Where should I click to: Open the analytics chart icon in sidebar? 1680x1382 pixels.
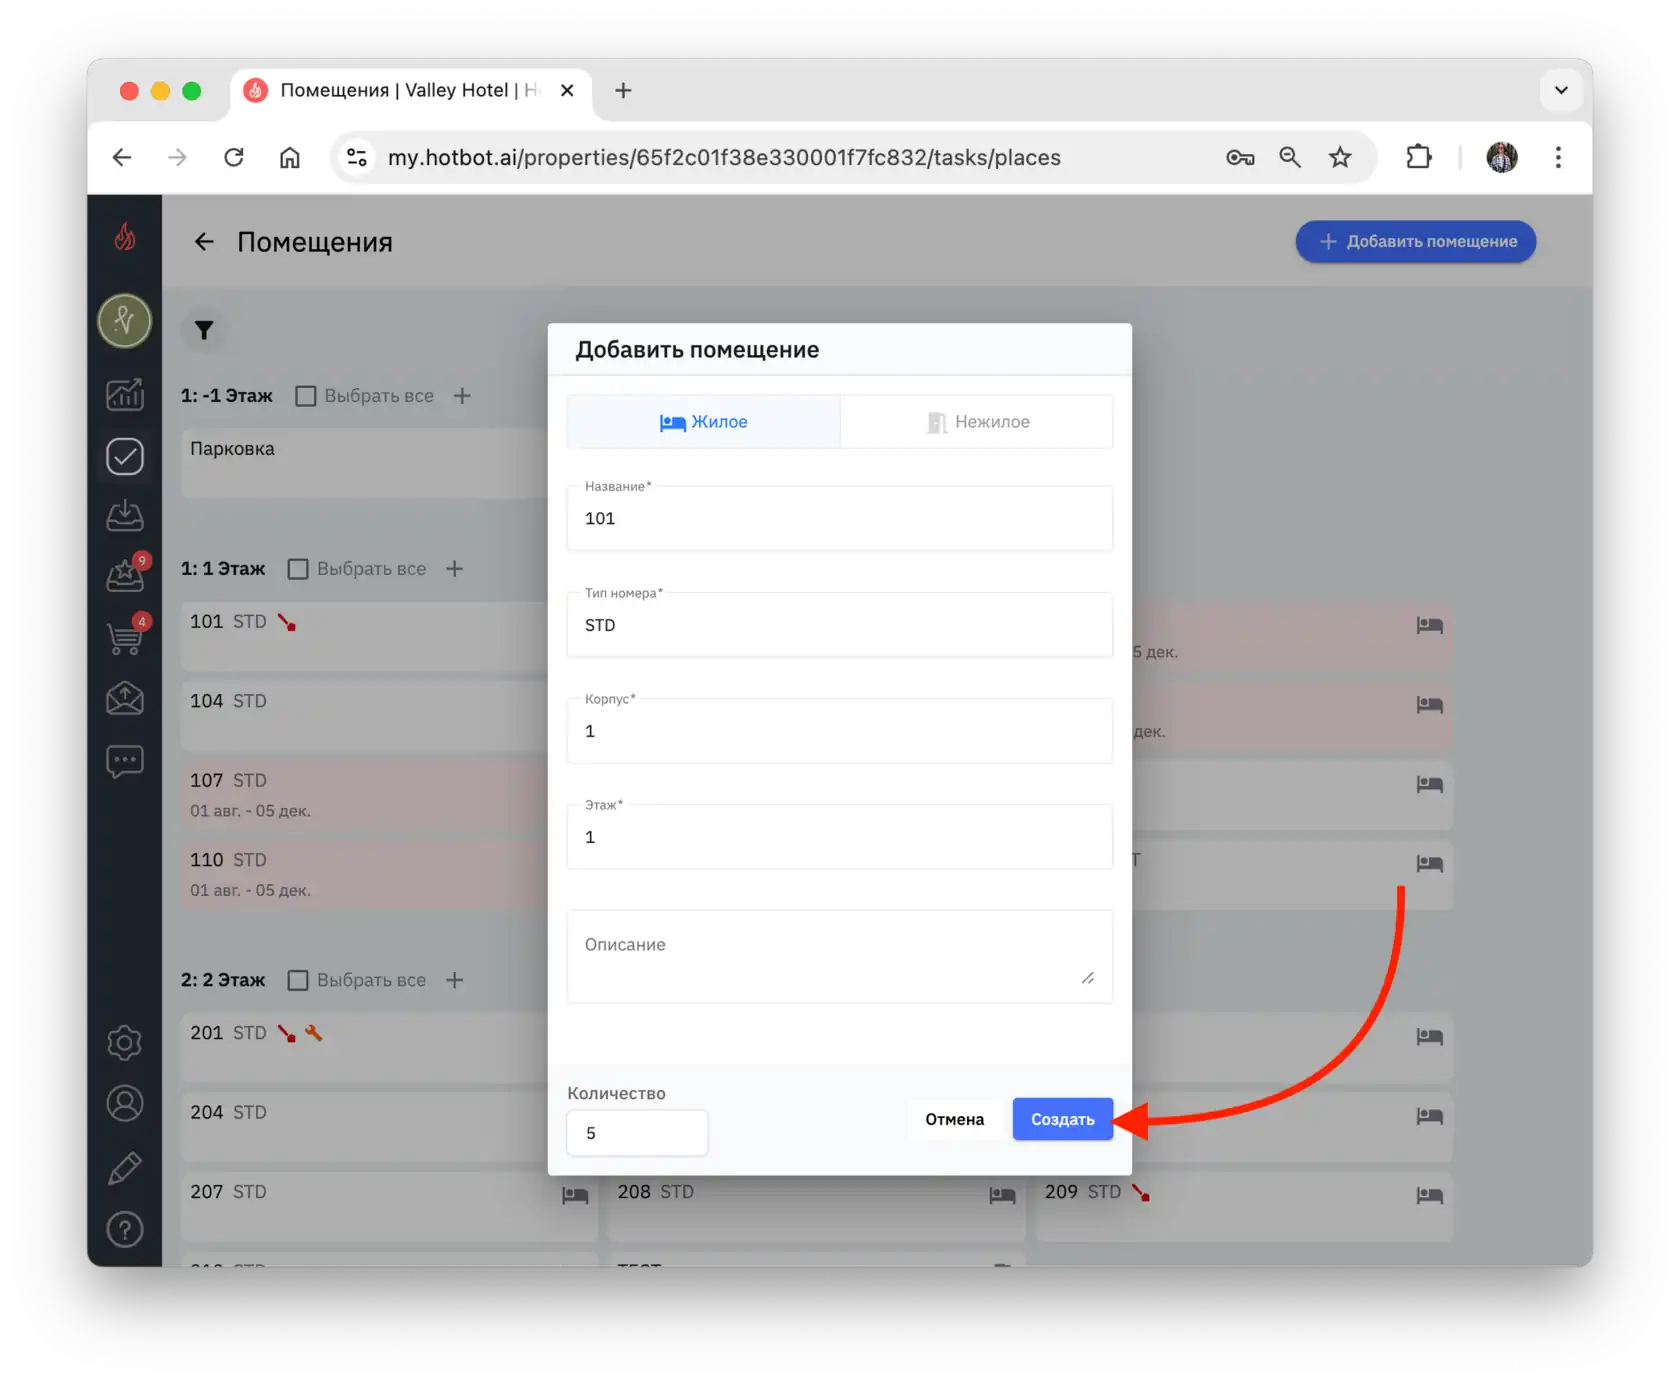coord(125,394)
